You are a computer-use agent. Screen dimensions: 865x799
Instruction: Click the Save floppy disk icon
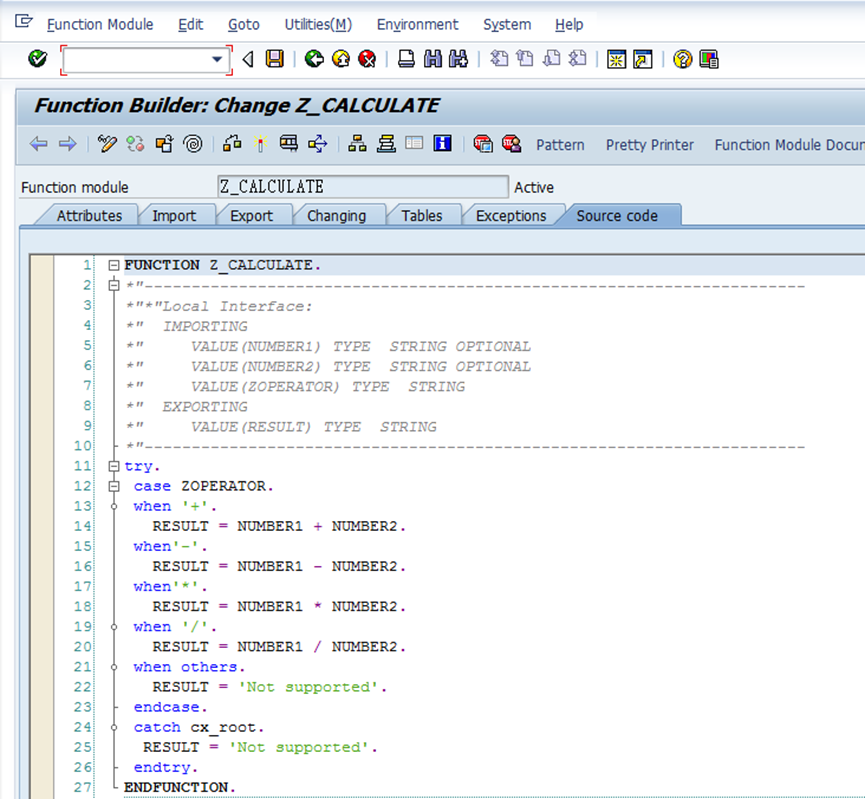274,60
